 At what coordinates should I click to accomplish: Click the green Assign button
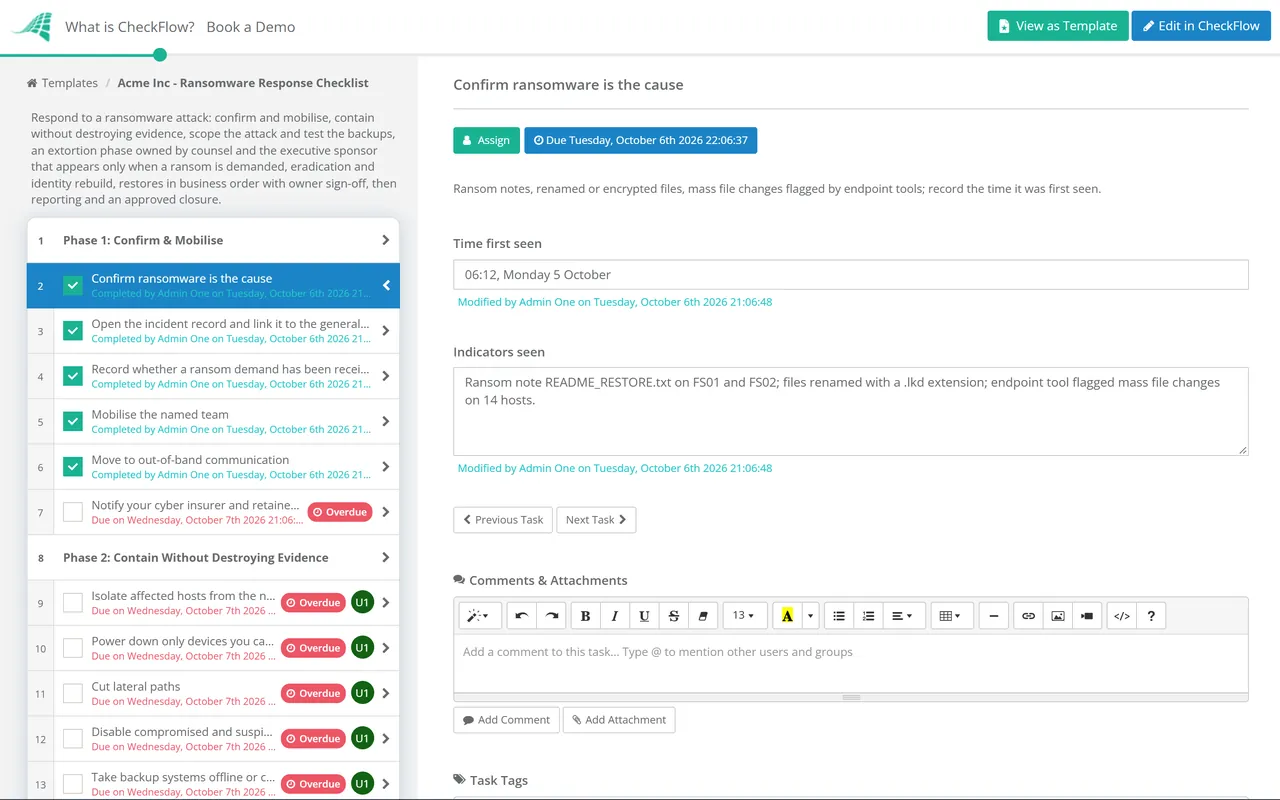click(487, 140)
